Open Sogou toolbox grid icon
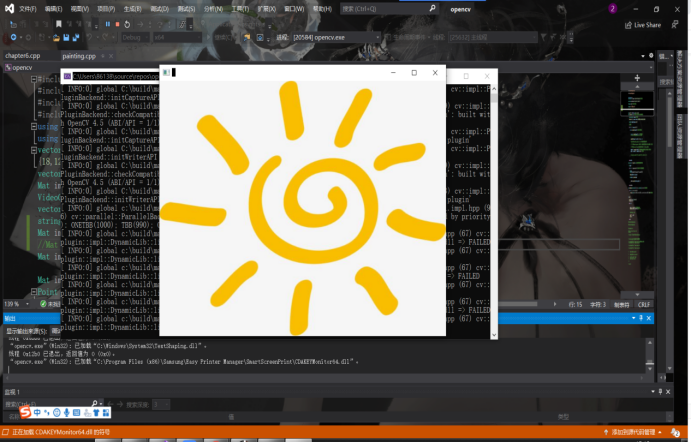 pyautogui.click(x=106, y=412)
